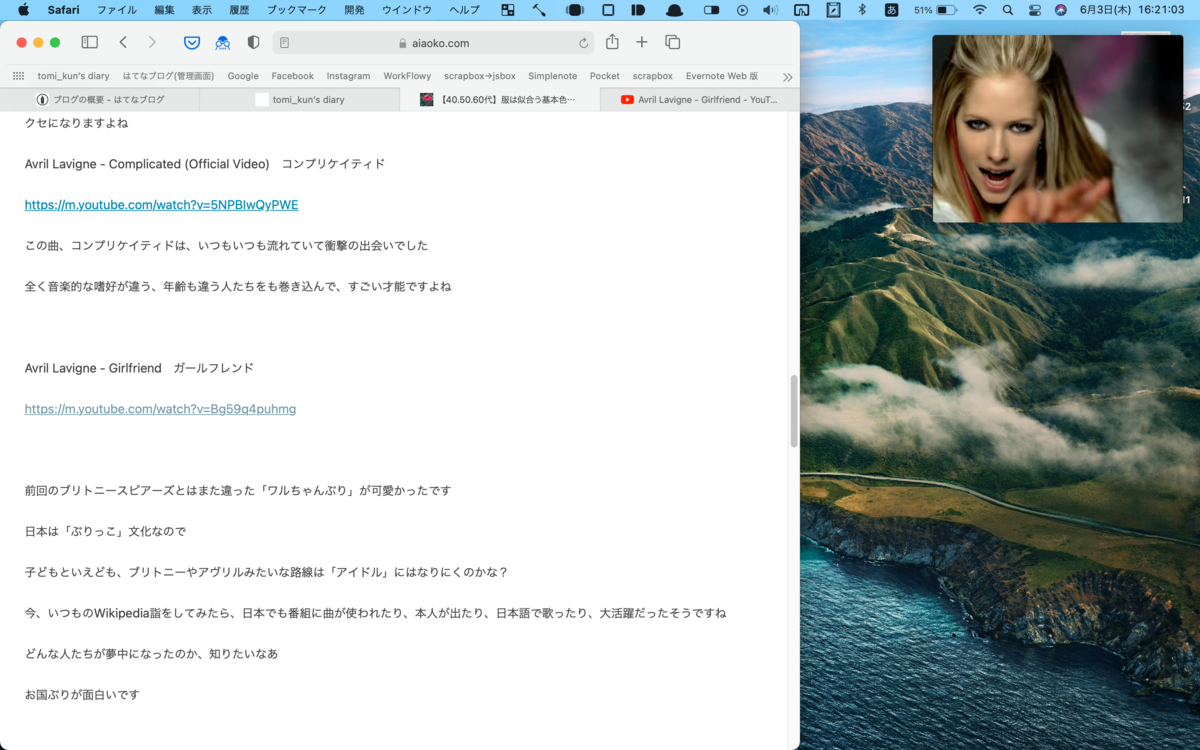Show tab overview icon

tap(673, 42)
